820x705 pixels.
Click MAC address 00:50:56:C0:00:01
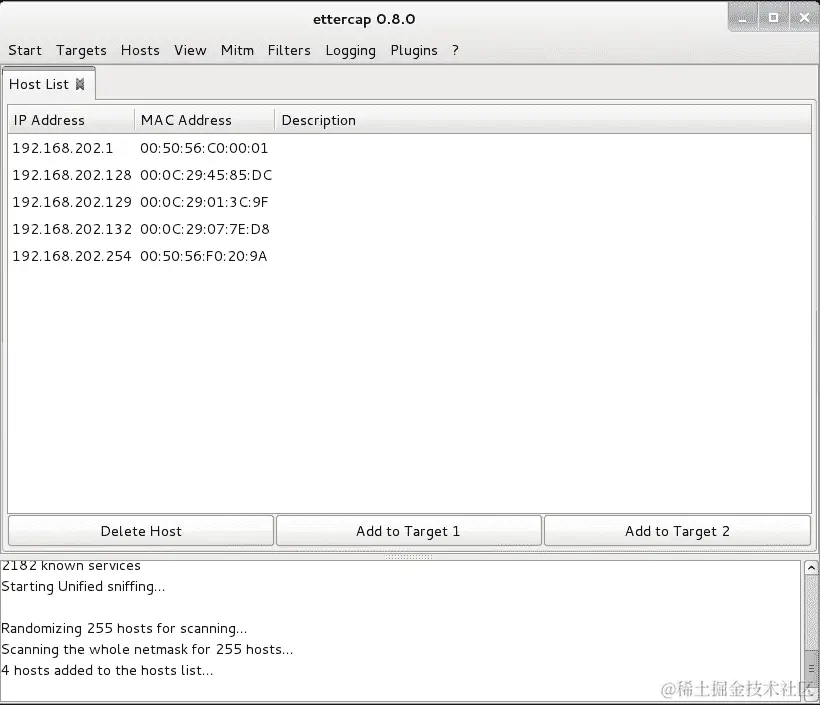pyautogui.click(x=204, y=148)
